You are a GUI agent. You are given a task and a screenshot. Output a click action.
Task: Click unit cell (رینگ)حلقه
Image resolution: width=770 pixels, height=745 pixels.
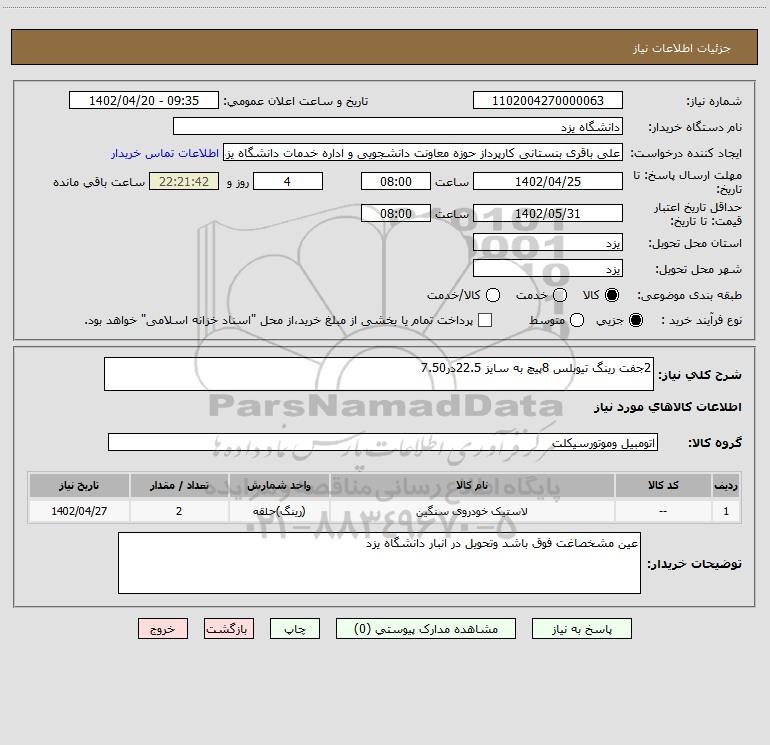[x=278, y=511]
